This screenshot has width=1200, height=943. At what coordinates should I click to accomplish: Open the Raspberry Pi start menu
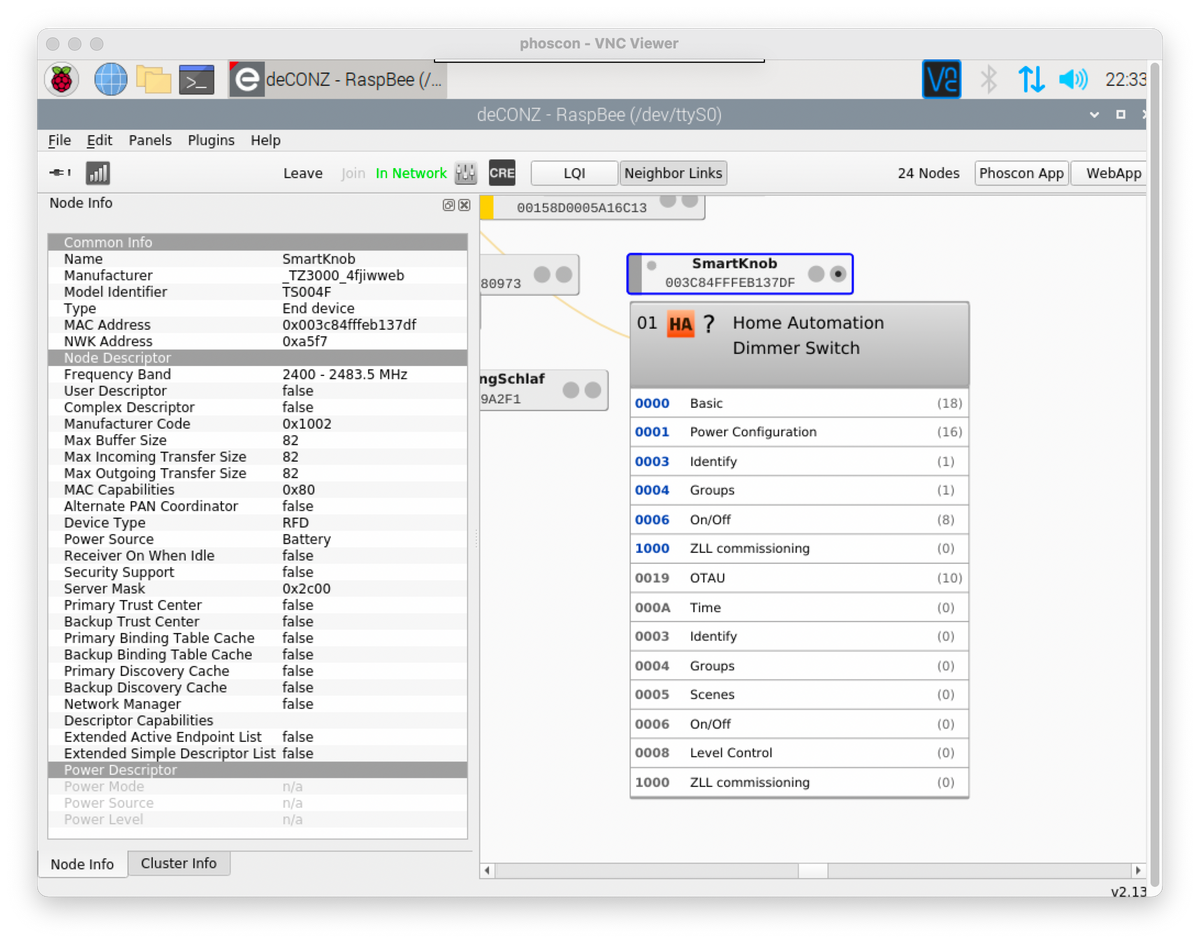point(62,79)
